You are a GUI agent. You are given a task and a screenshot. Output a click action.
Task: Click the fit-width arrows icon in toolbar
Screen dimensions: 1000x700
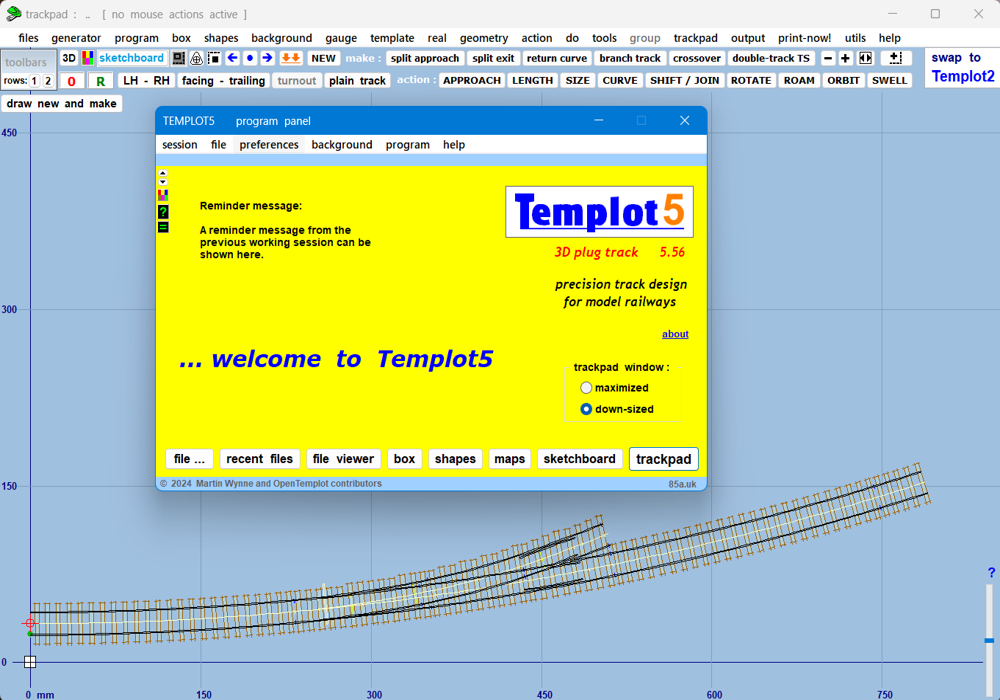click(865, 58)
